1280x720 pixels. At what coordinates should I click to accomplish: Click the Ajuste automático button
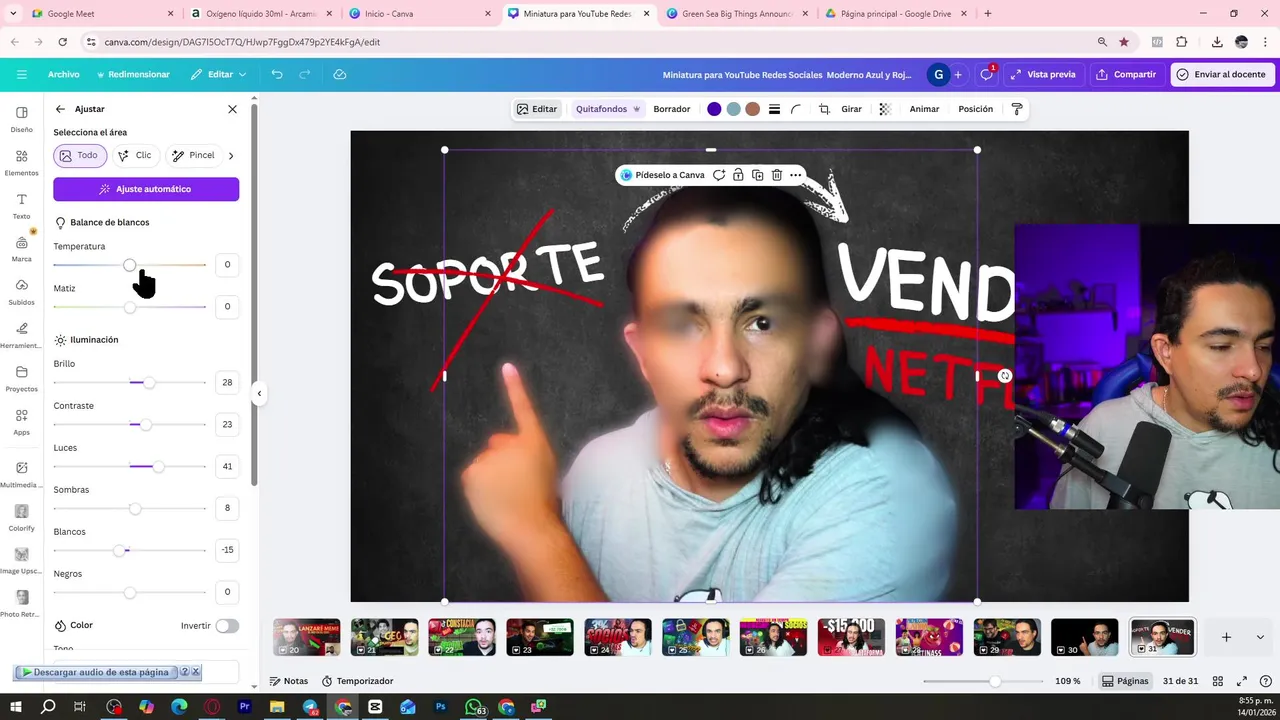click(146, 189)
